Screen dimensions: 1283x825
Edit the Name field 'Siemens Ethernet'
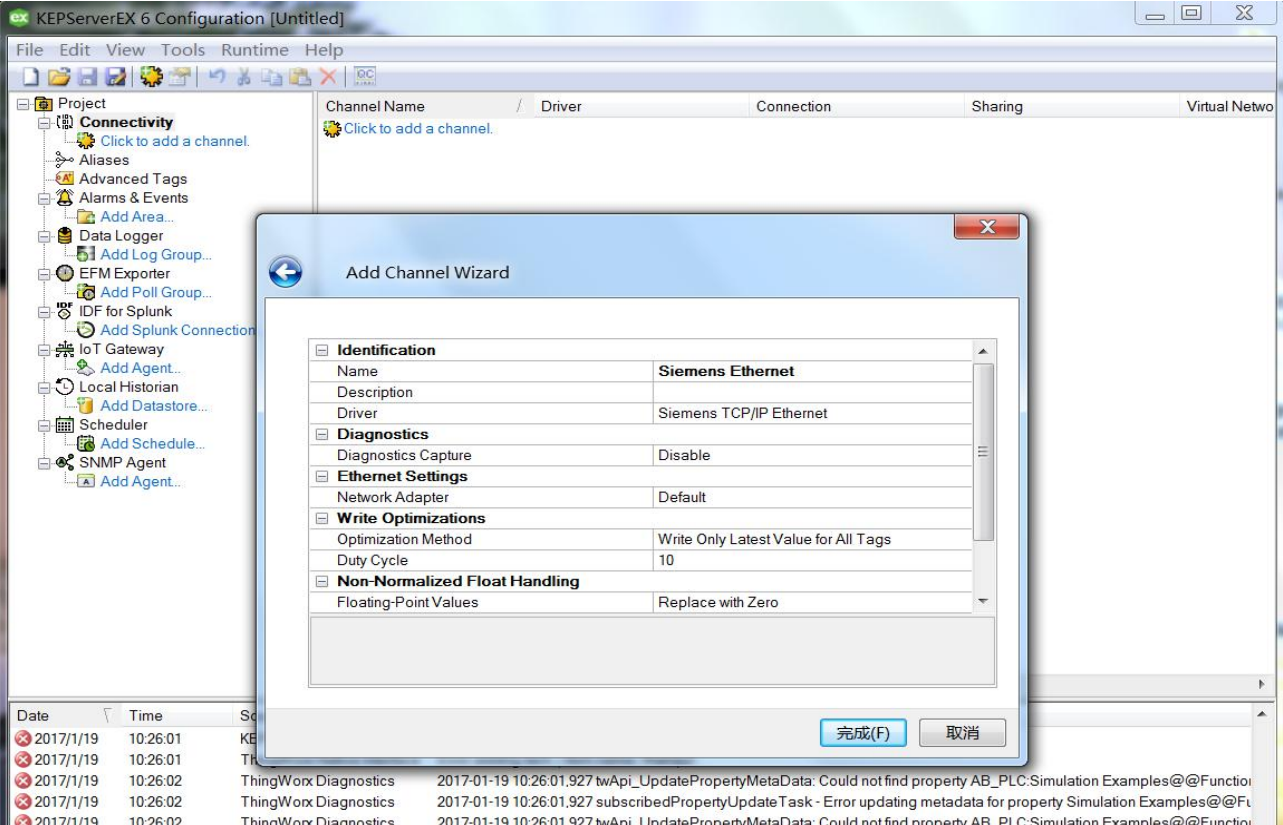pyautogui.click(x=812, y=371)
